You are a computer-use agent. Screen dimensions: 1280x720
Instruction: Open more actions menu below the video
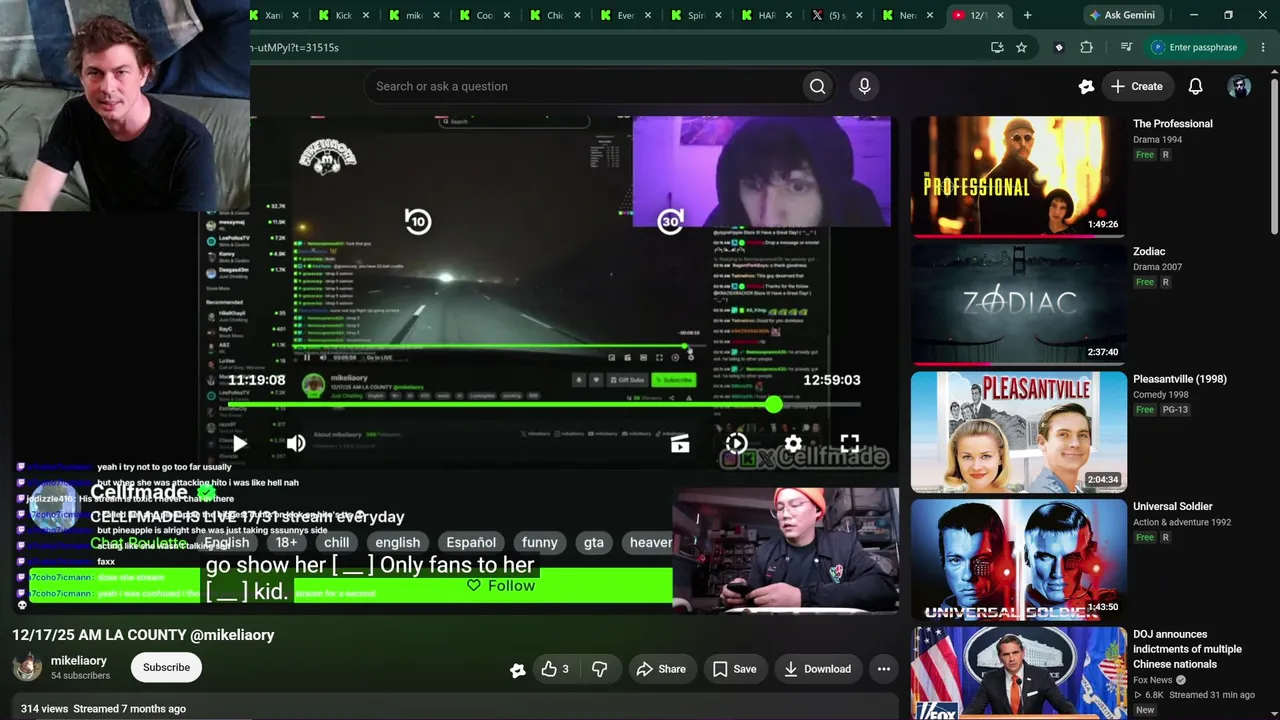point(884,669)
